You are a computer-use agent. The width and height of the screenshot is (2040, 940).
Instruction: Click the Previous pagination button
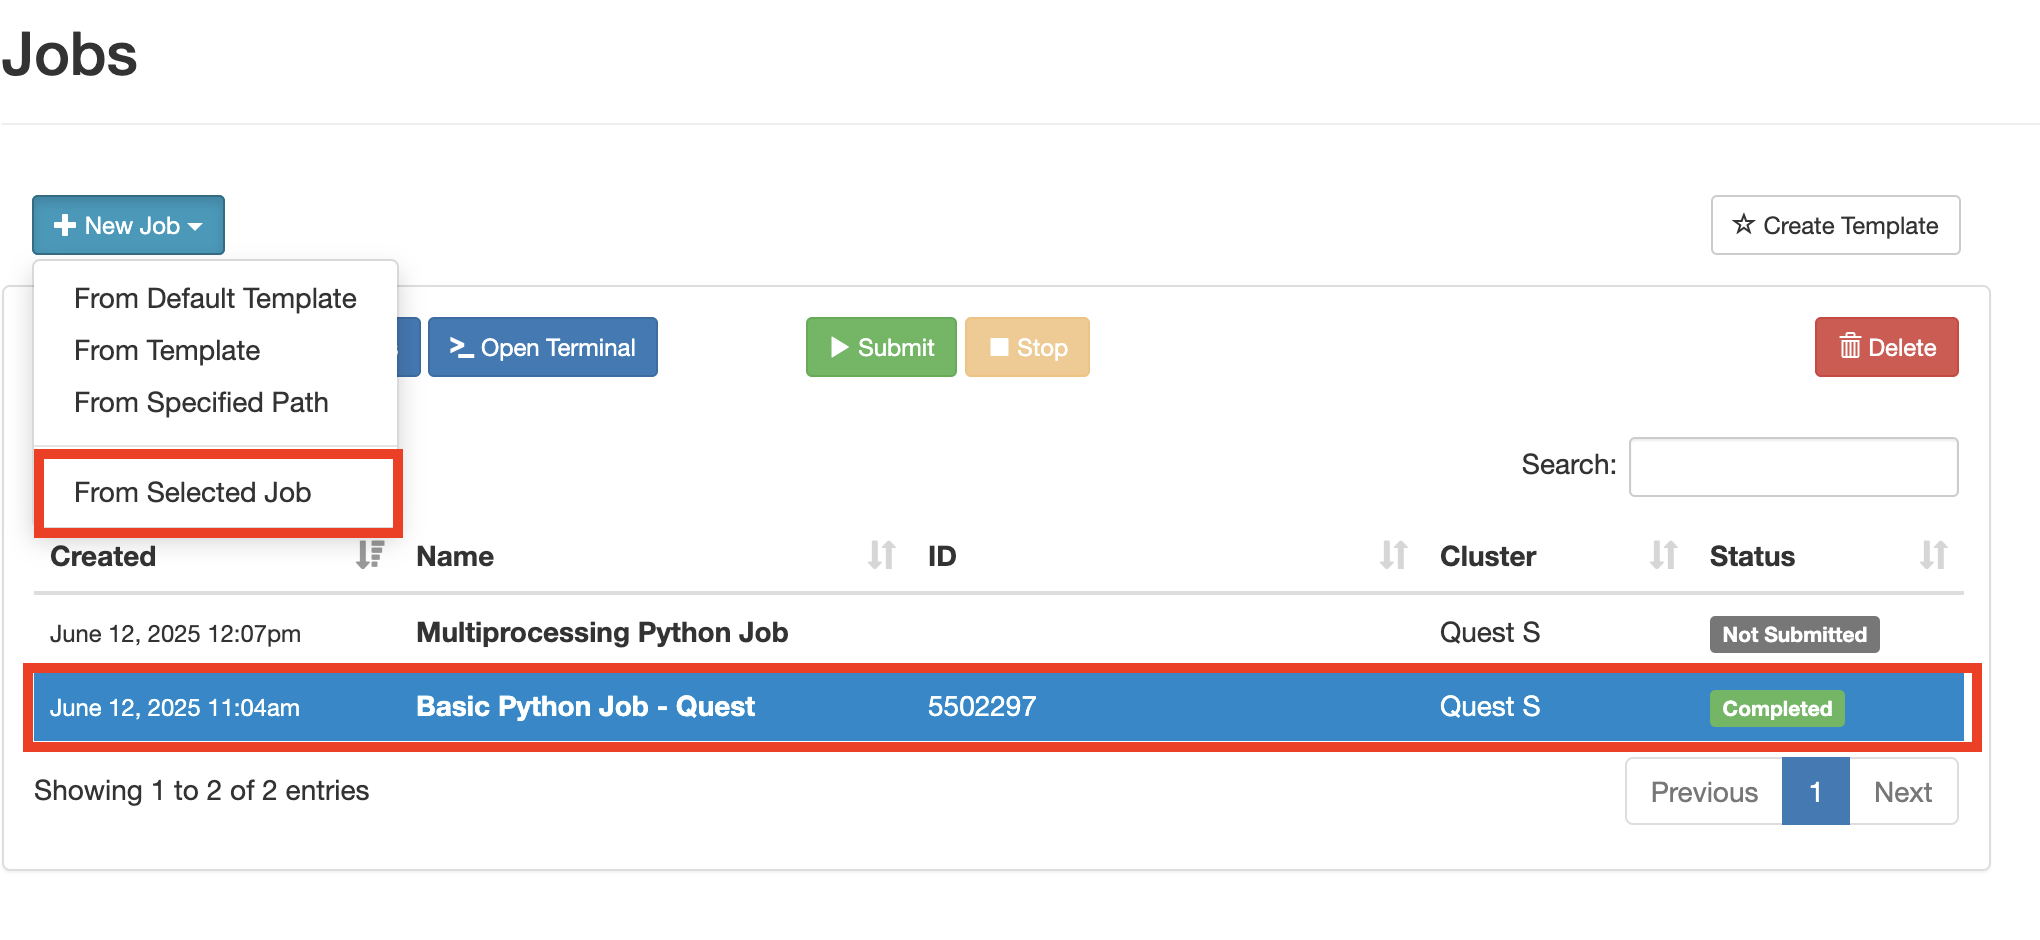coord(1704,791)
